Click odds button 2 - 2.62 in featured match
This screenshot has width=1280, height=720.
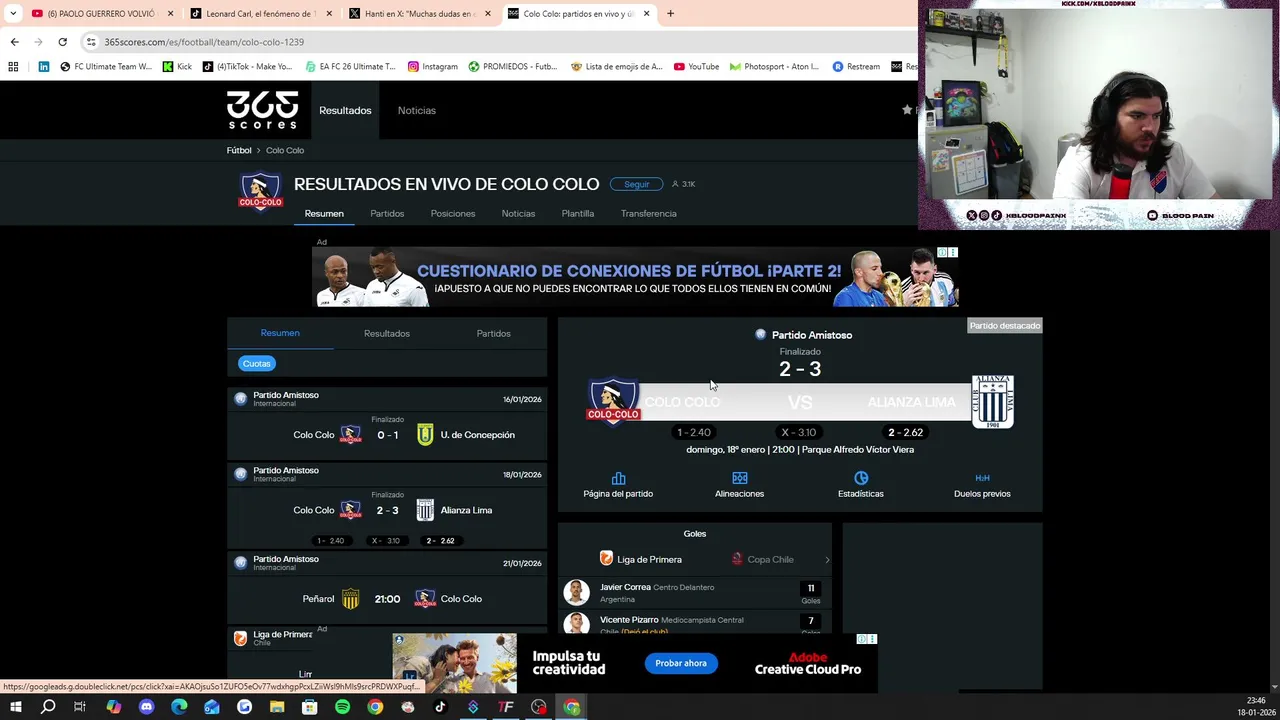tap(905, 432)
